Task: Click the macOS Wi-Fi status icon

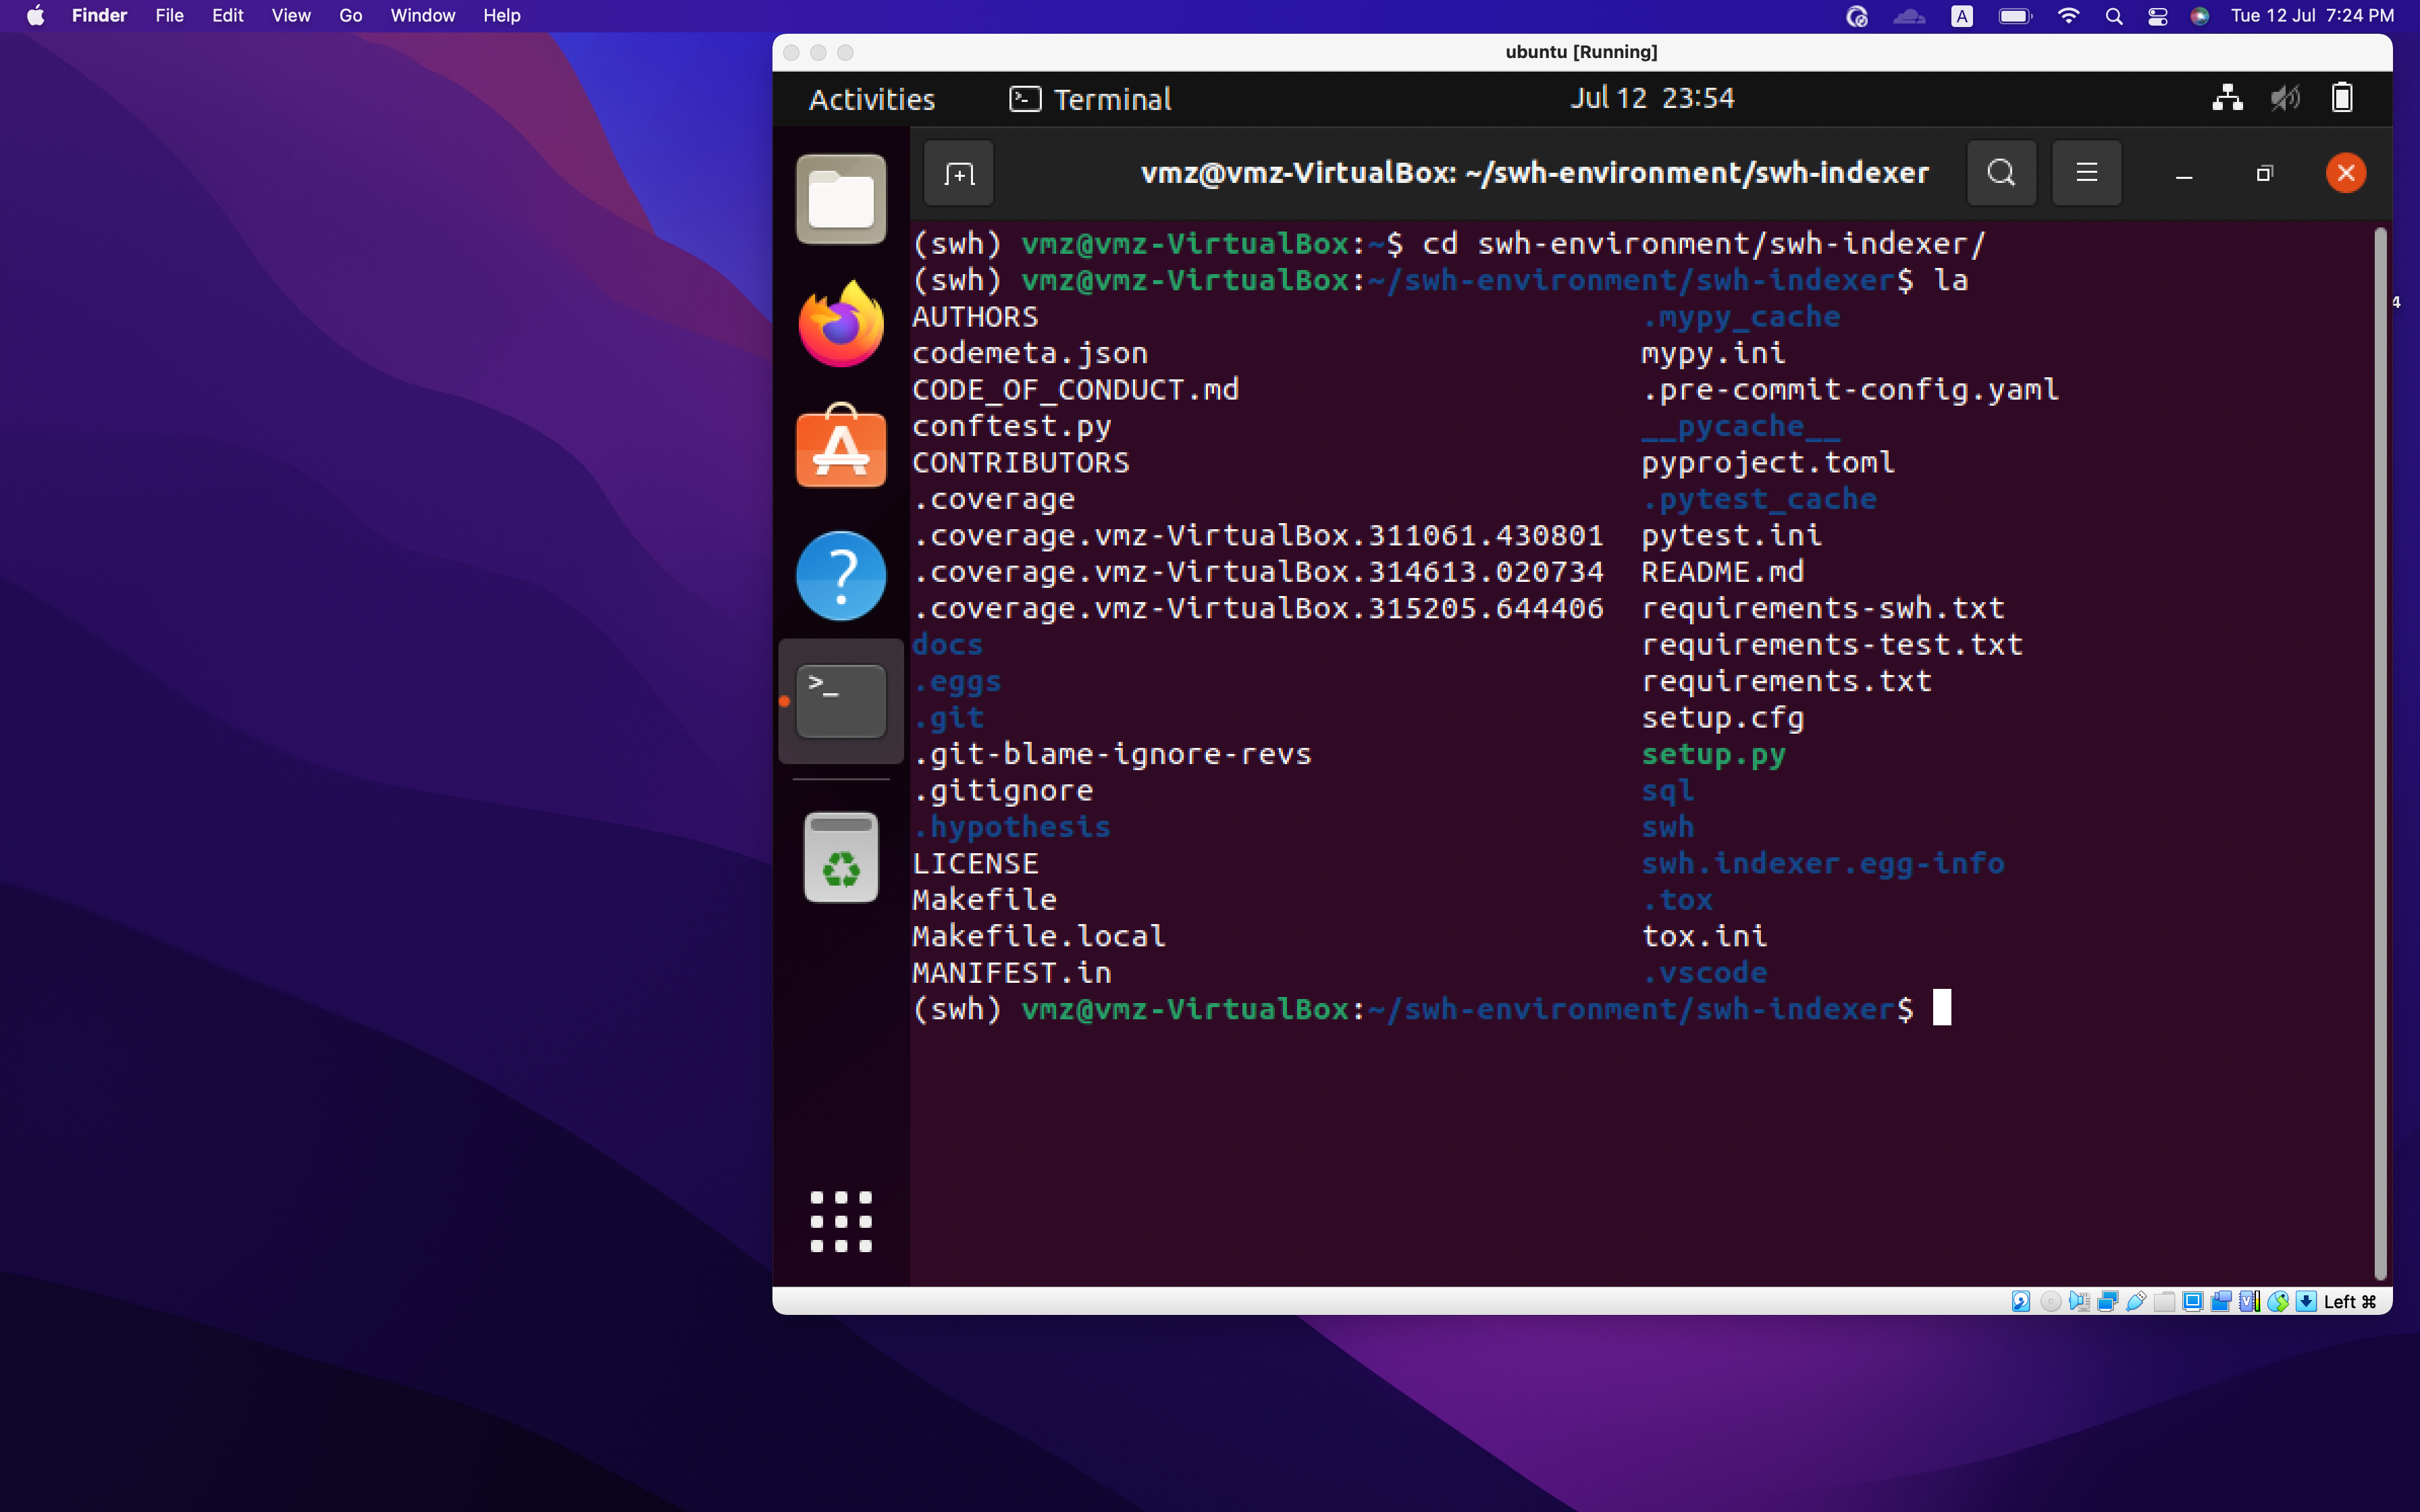Action: click(x=2068, y=15)
